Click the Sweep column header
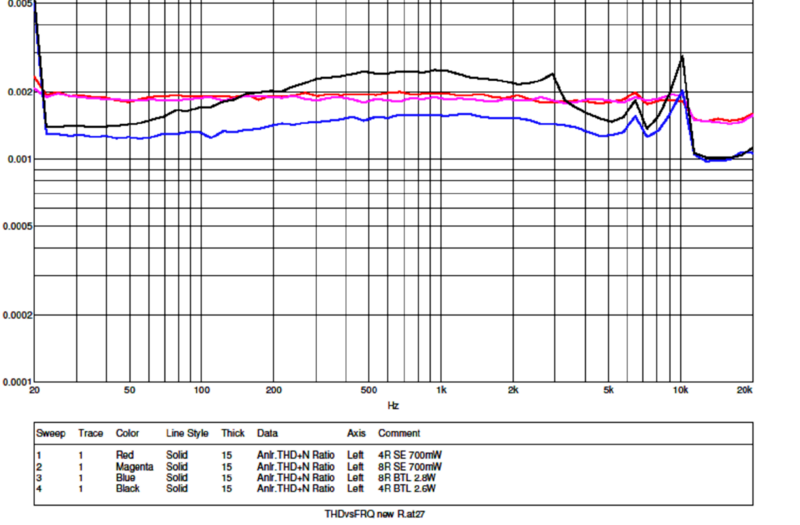The image size is (800, 525). point(51,434)
